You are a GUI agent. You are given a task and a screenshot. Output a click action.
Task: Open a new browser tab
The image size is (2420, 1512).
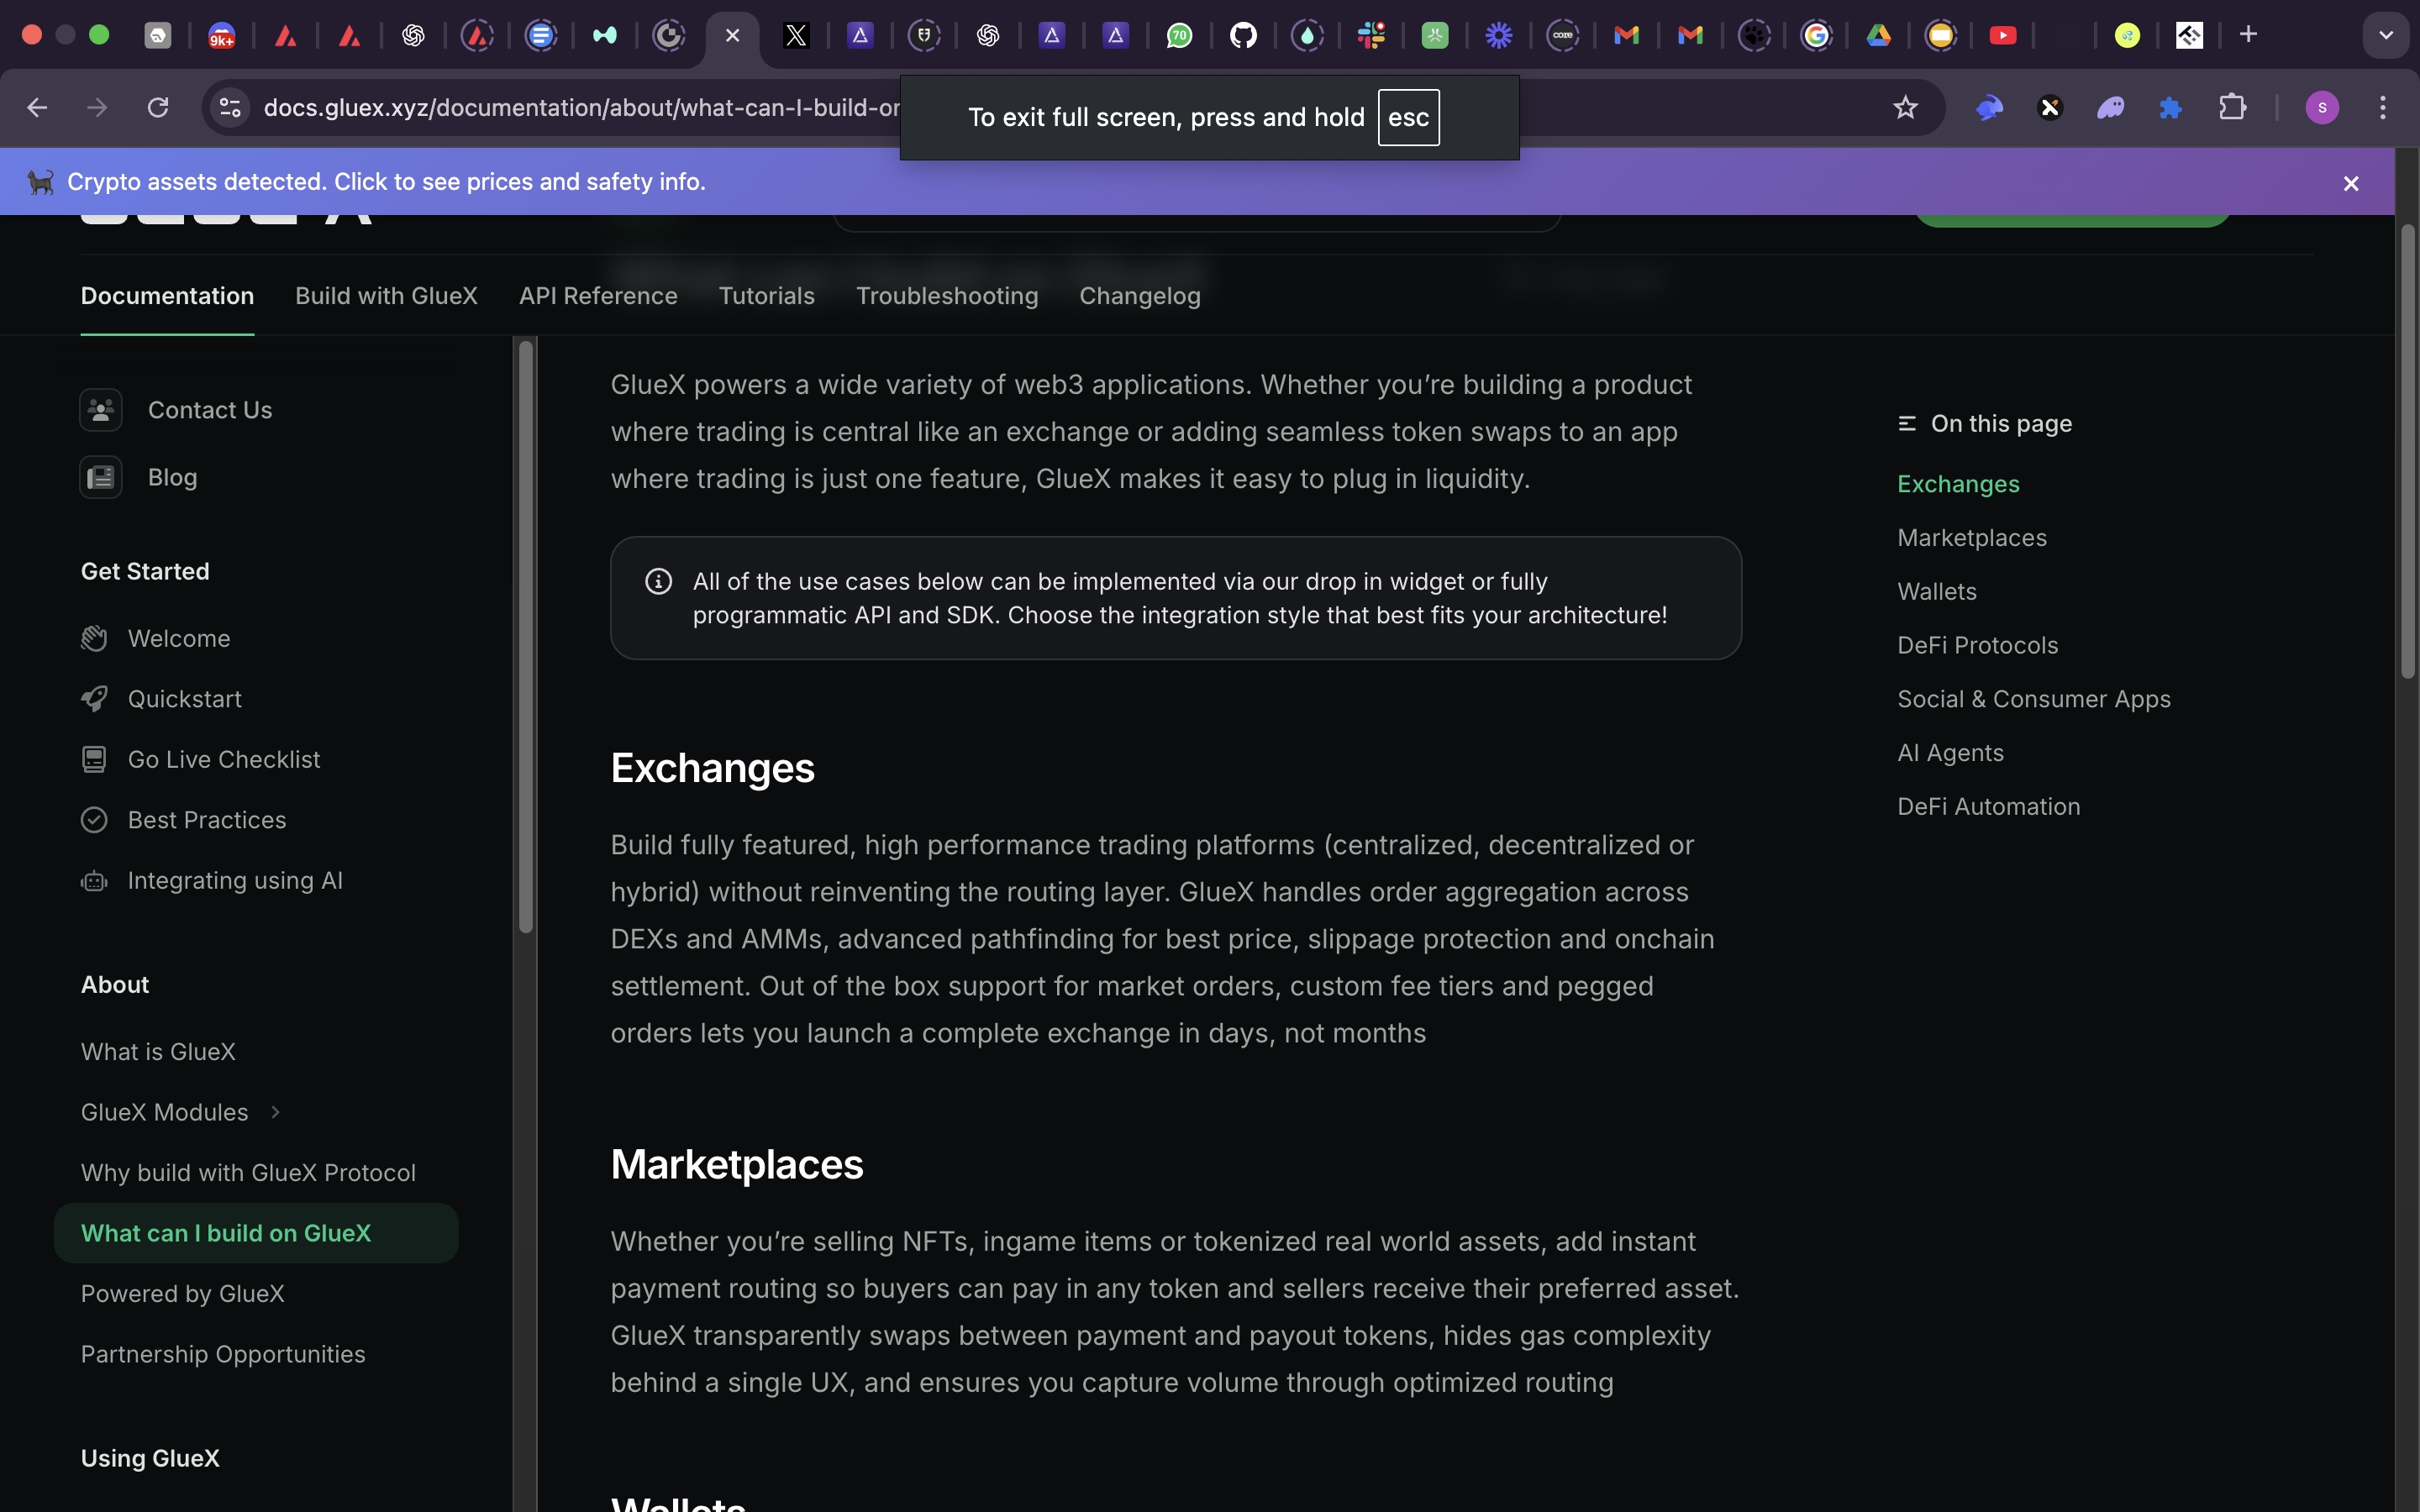click(x=2248, y=35)
